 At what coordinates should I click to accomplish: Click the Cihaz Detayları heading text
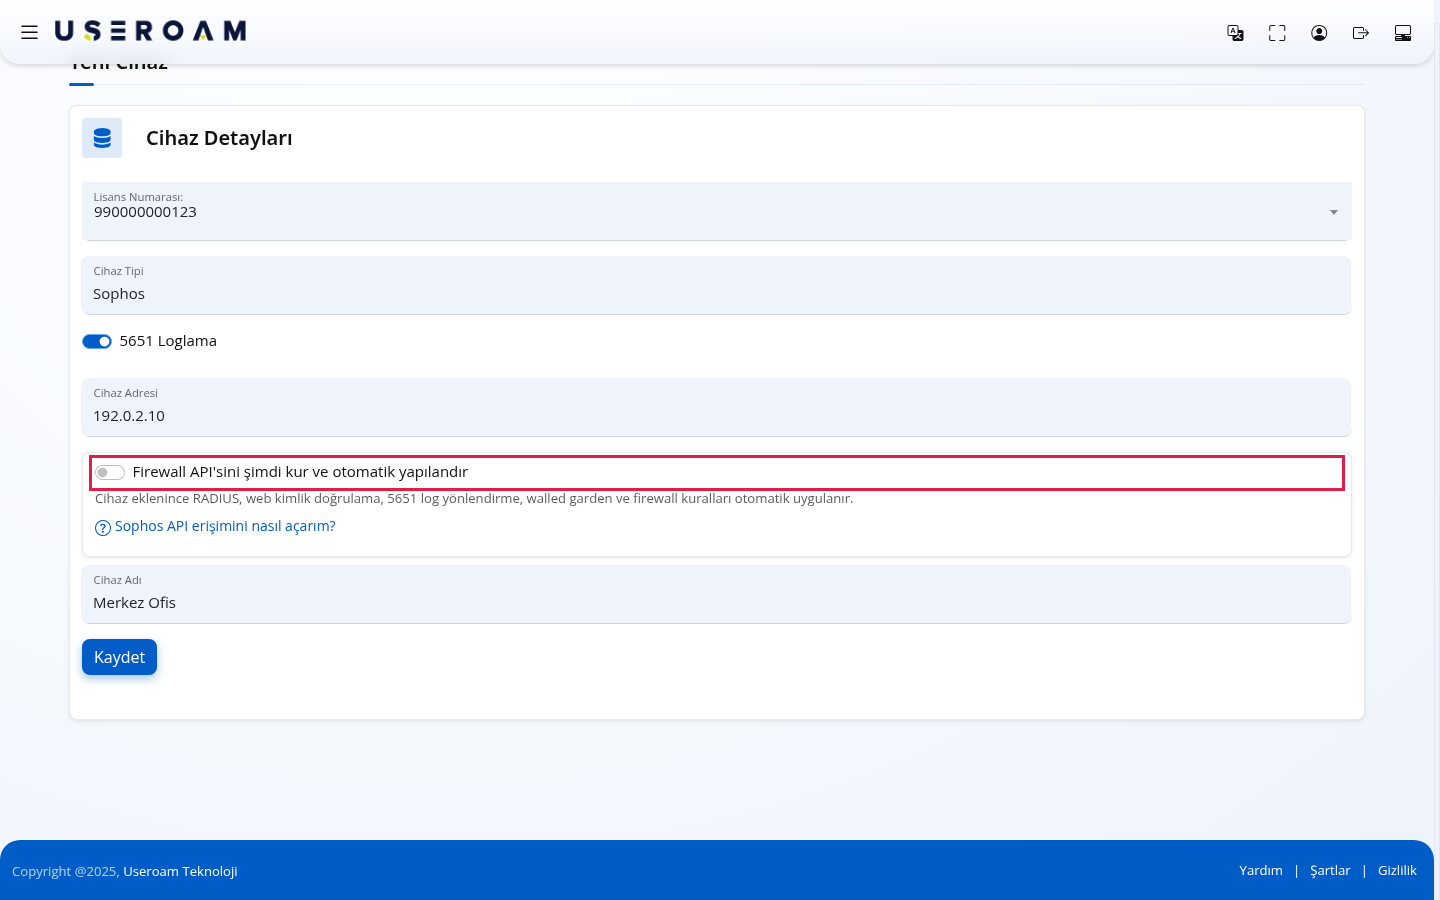tap(219, 138)
